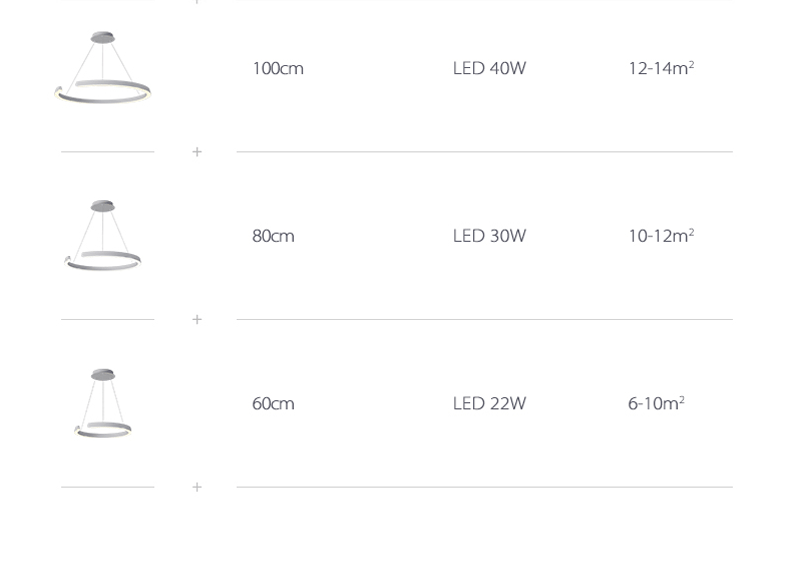The width and height of the screenshot is (790, 576).
Task: Click the LED 22W power text
Action: coord(489,404)
